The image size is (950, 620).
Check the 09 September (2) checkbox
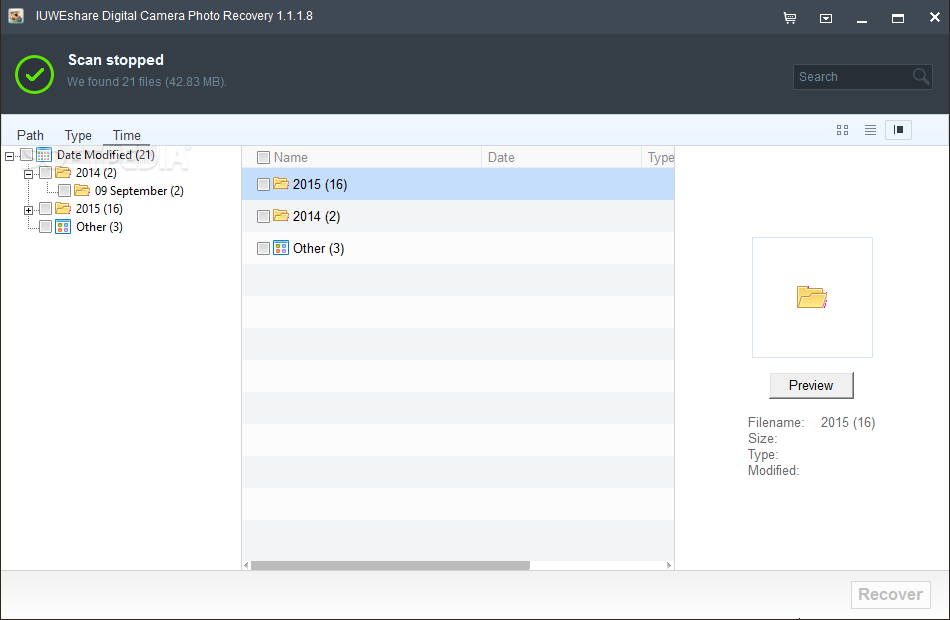(x=64, y=191)
